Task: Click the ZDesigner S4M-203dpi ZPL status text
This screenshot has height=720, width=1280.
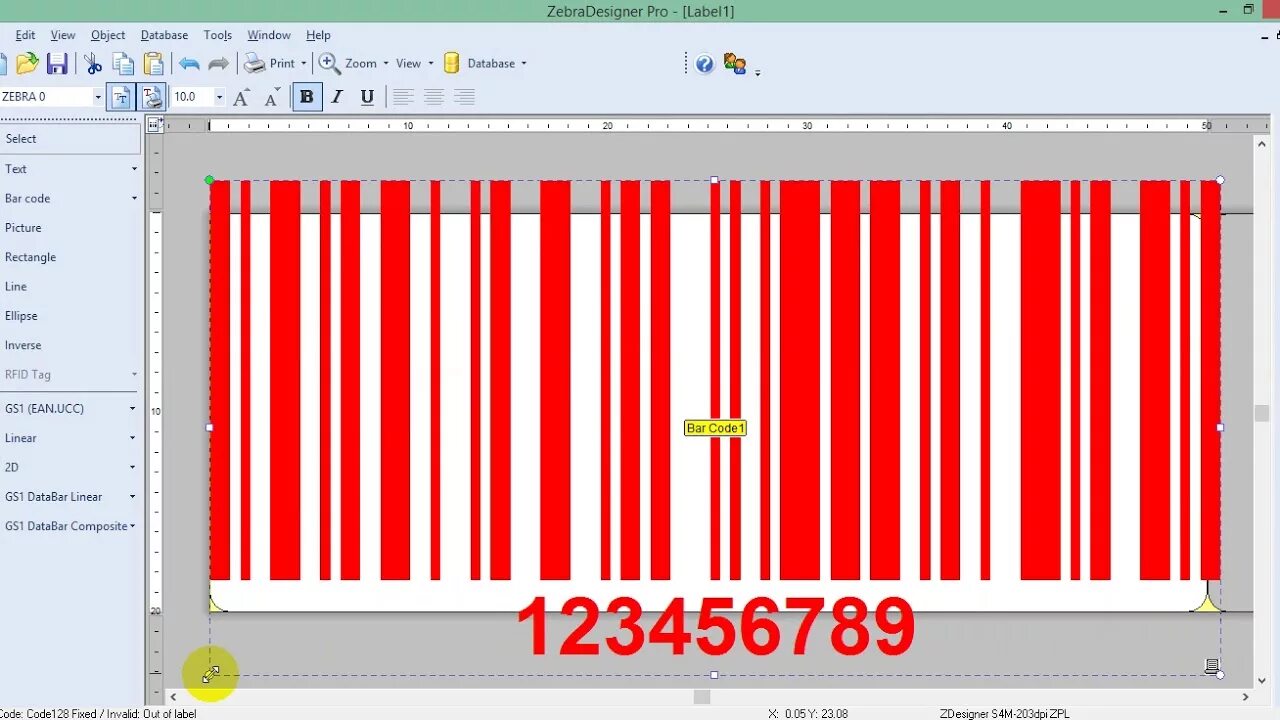Action: [x=1004, y=714]
